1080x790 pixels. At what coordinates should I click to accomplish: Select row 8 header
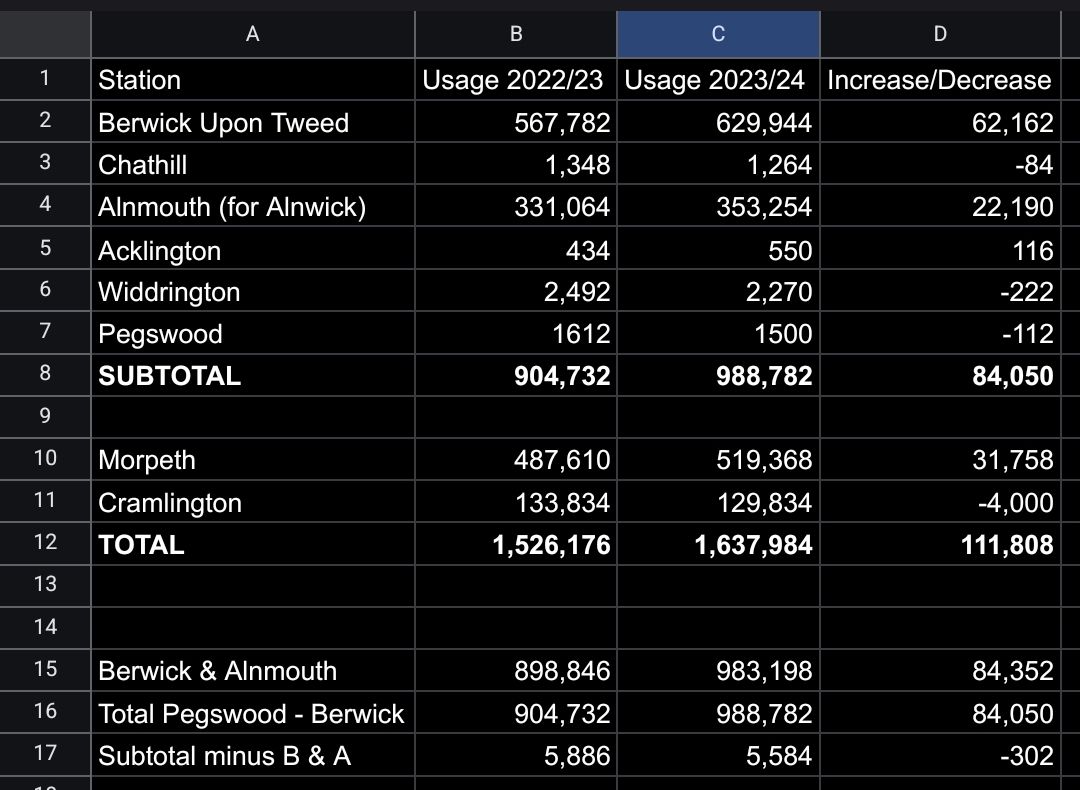[x=45, y=375]
